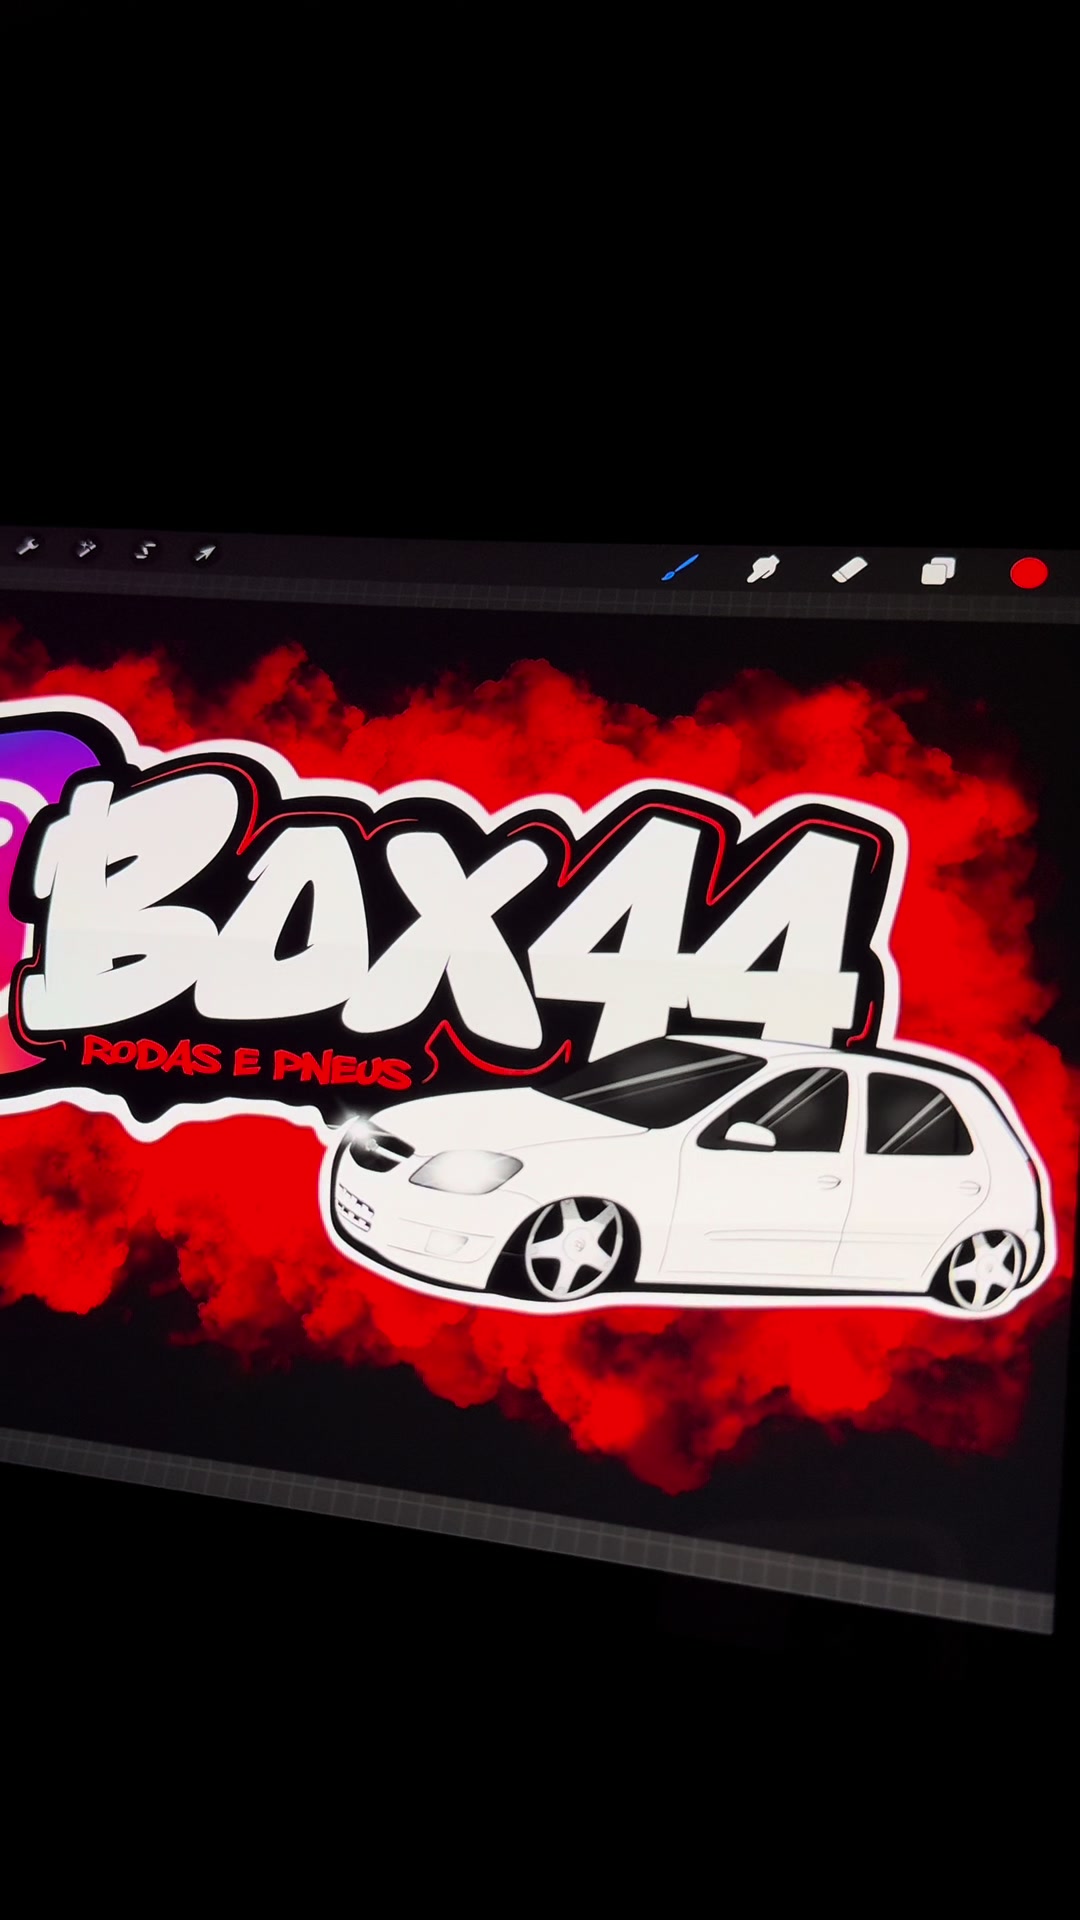Screen dimensions: 1080x1920
Task: Open the red color picker swatch
Action: click(1029, 573)
